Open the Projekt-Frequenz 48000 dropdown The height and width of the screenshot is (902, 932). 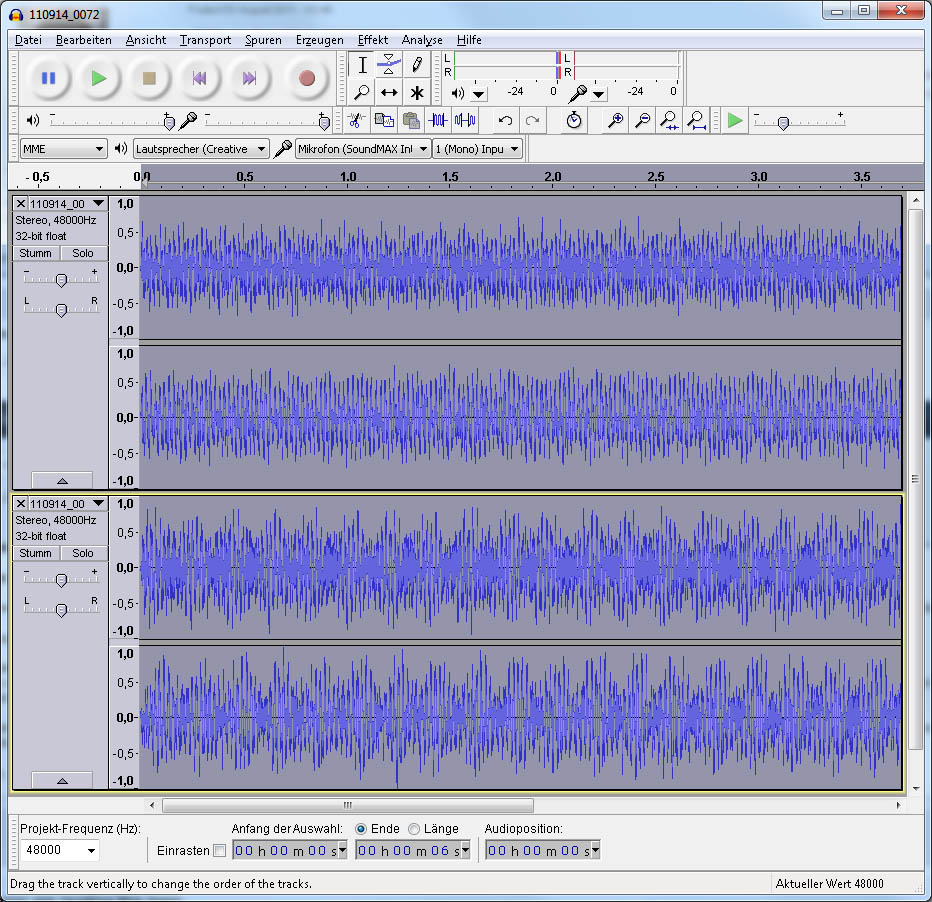60,850
